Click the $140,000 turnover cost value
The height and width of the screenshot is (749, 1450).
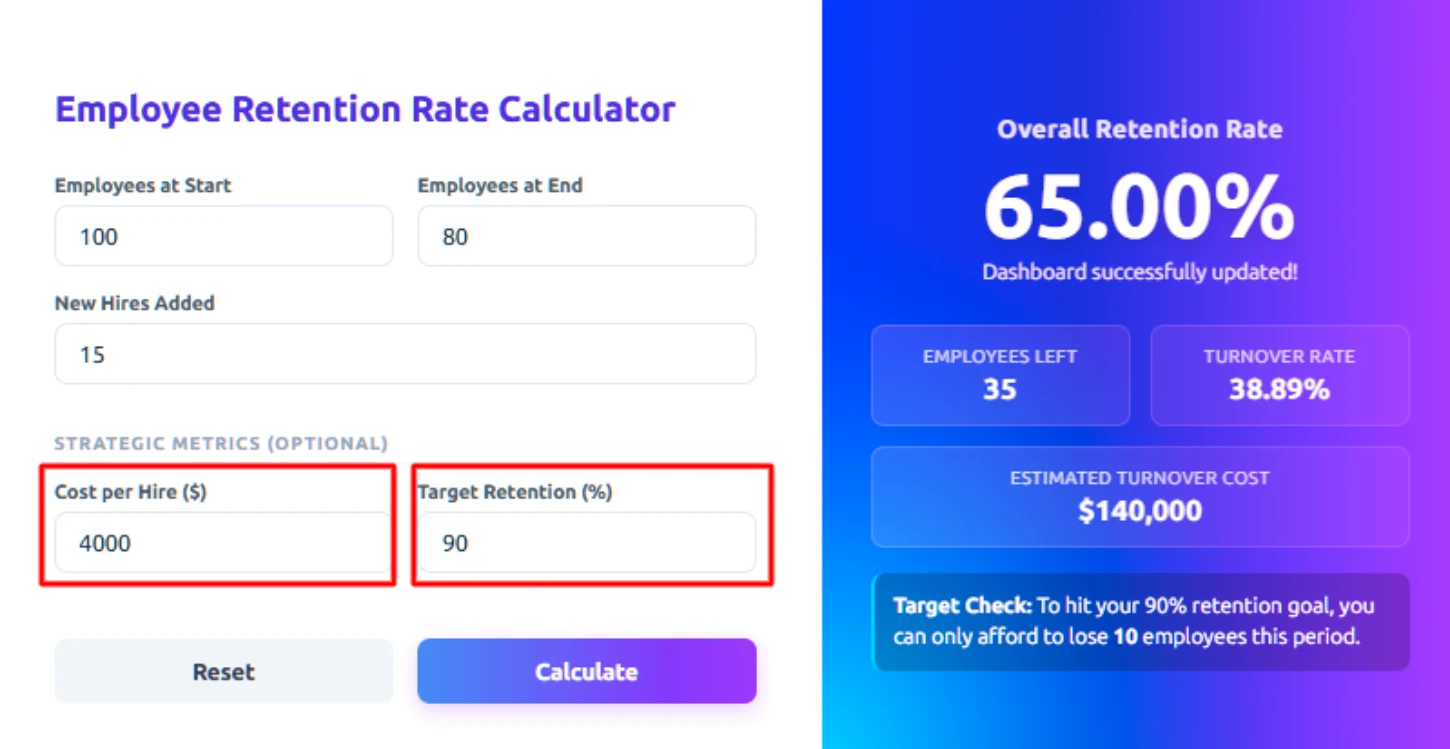(x=1139, y=511)
